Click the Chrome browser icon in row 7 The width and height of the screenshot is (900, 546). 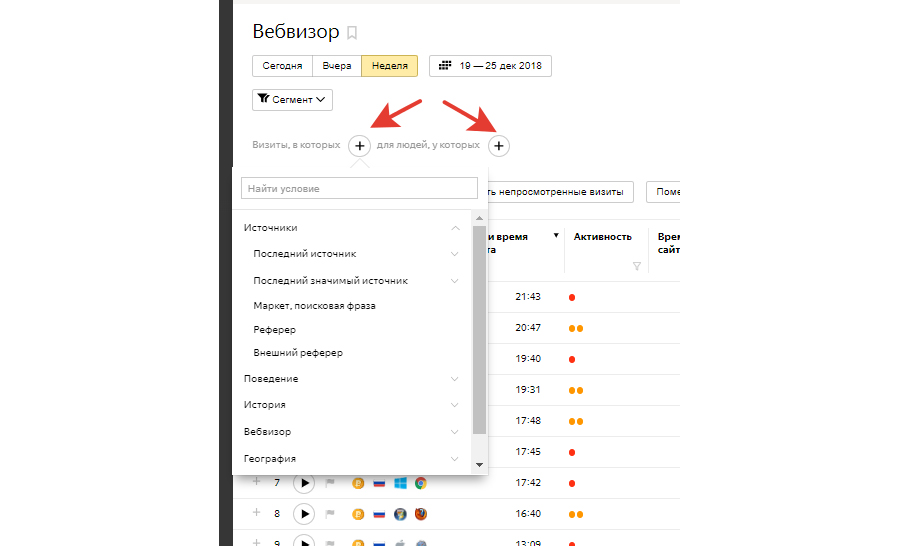pyautogui.click(x=421, y=484)
